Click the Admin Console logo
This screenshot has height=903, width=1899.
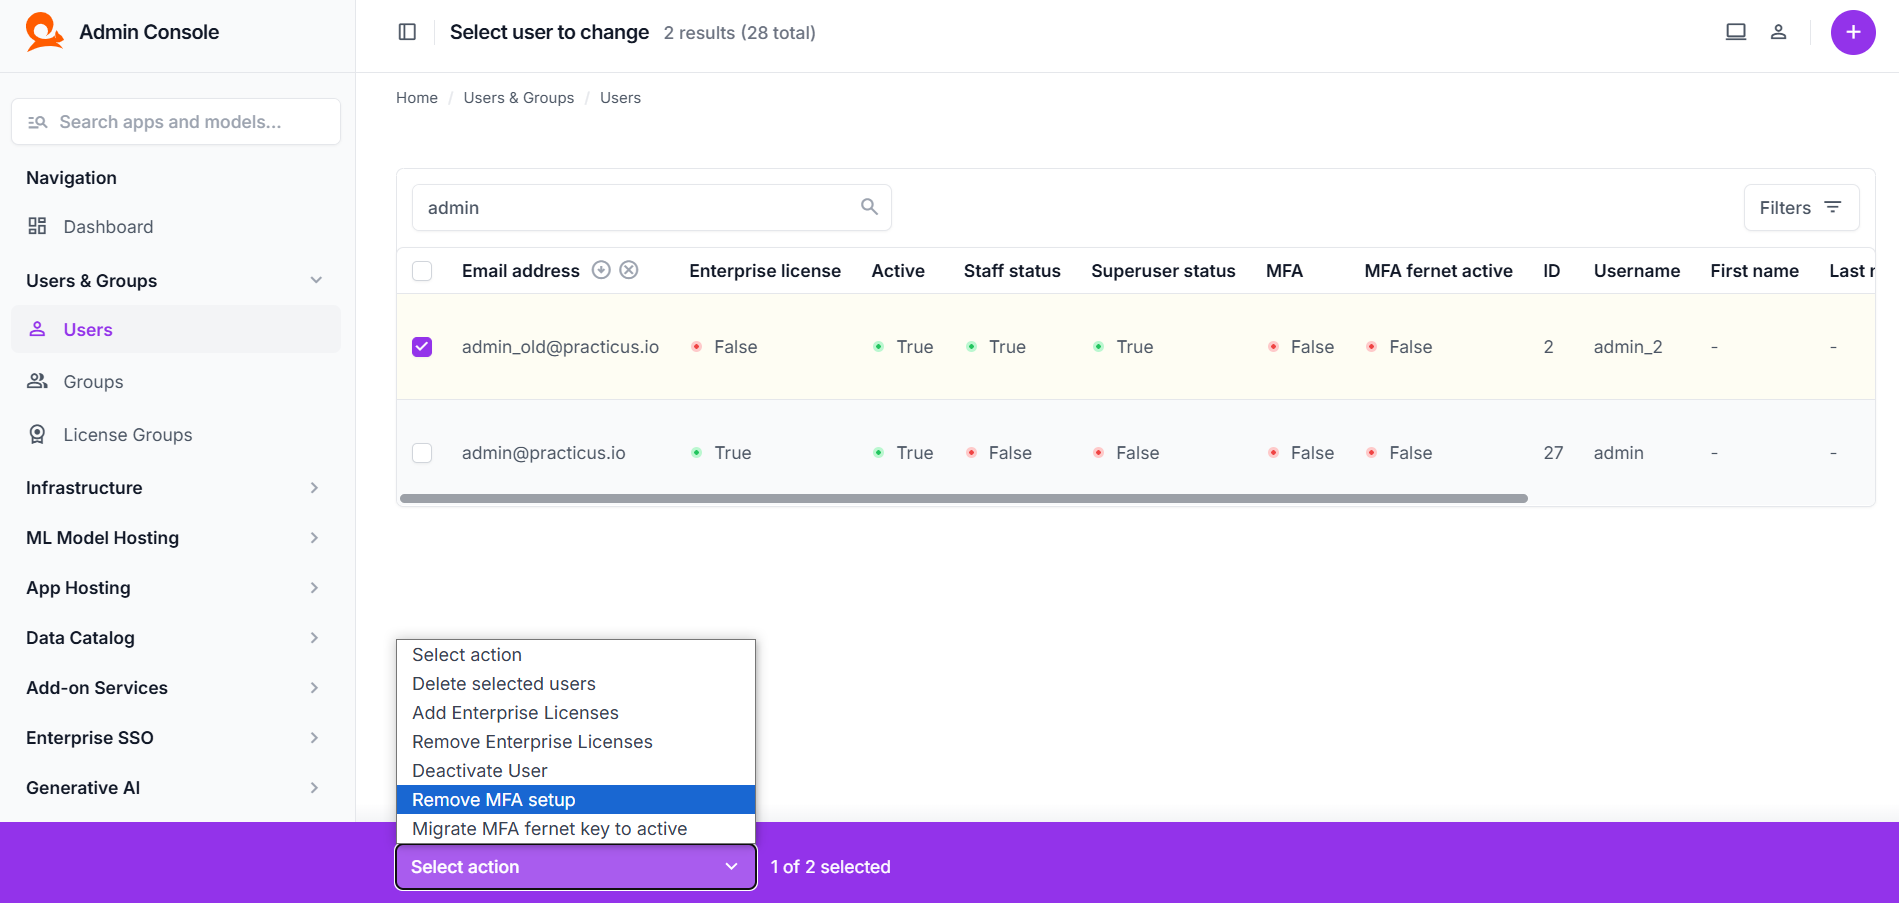click(x=44, y=32)
